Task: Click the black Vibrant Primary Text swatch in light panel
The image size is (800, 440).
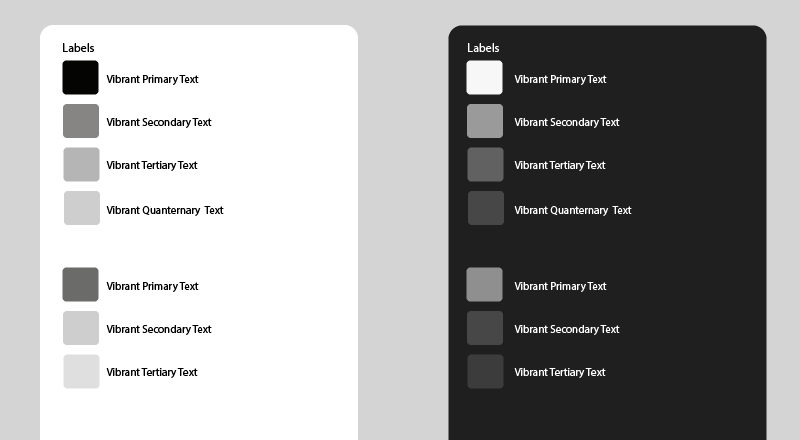Action: (x=81, y=78)
